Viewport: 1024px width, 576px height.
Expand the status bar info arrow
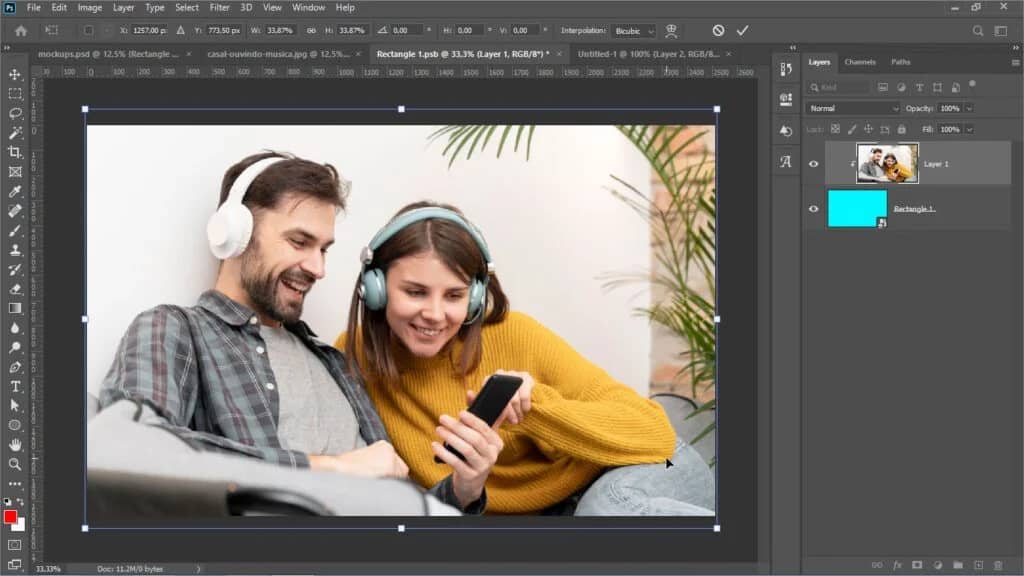[x=199, y=569]
